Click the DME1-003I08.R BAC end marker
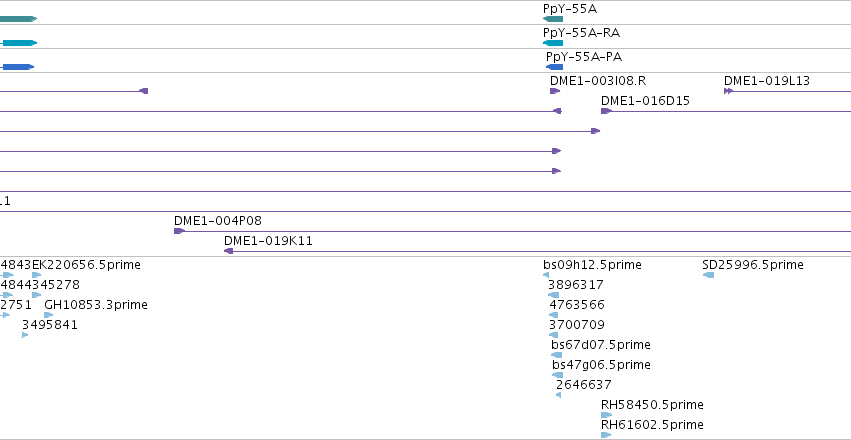The width and height of the screenshot is (851, 440). pyautogui.click(x=555, y=91)
